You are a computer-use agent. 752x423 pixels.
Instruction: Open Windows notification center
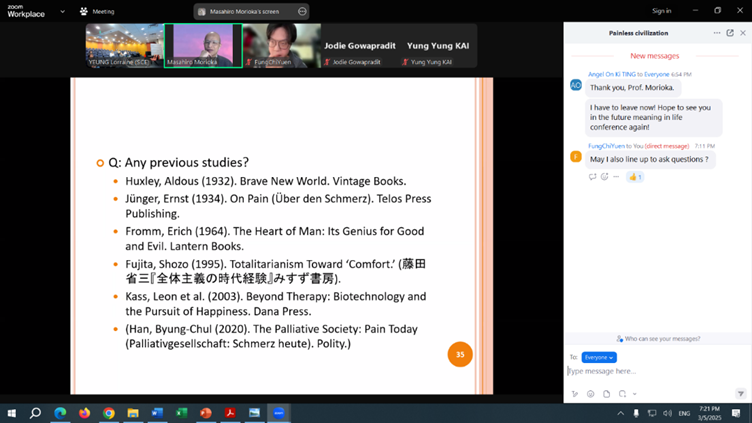pos(736,413)
